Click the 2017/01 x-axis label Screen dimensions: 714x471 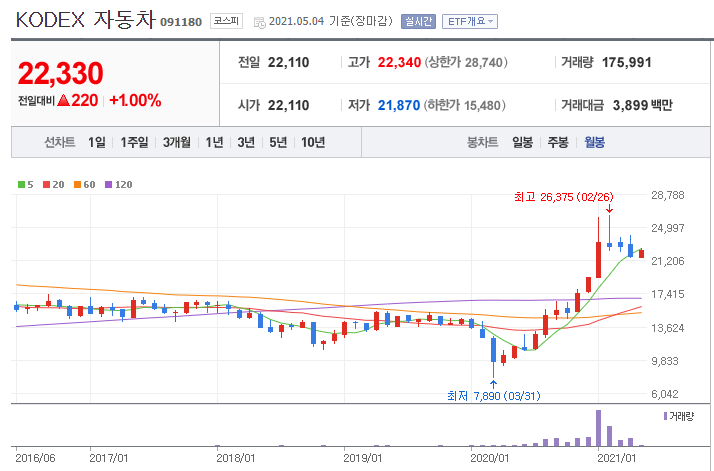click(x=108, y=458)
